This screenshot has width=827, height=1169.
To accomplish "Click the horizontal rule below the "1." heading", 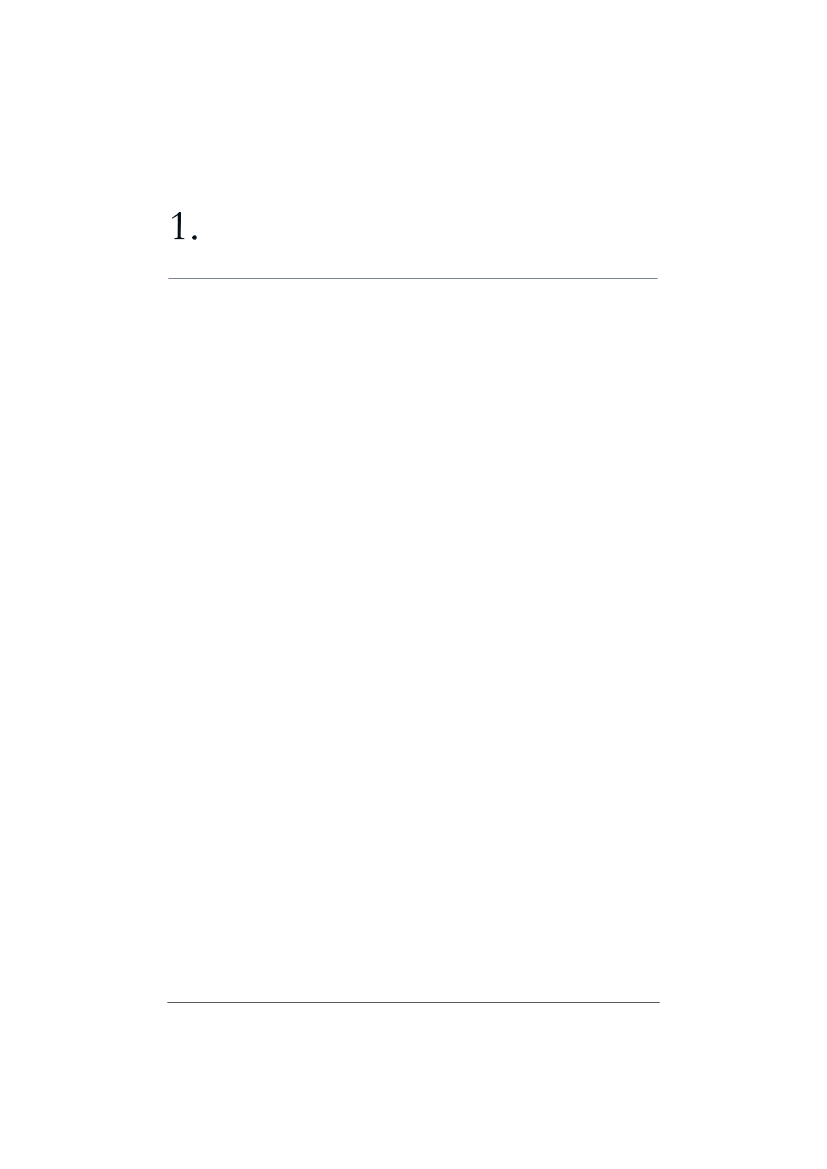I will pos(412,278).
